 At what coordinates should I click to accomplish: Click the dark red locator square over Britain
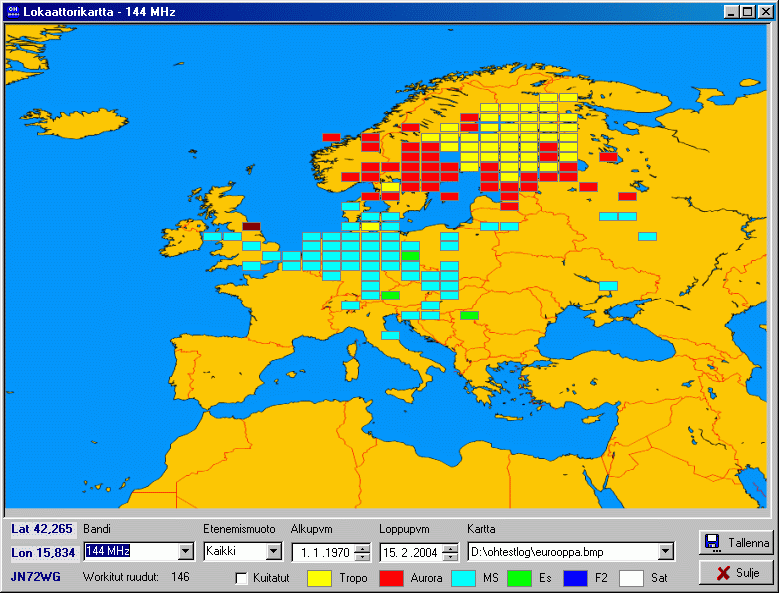(x=251, y=226)
